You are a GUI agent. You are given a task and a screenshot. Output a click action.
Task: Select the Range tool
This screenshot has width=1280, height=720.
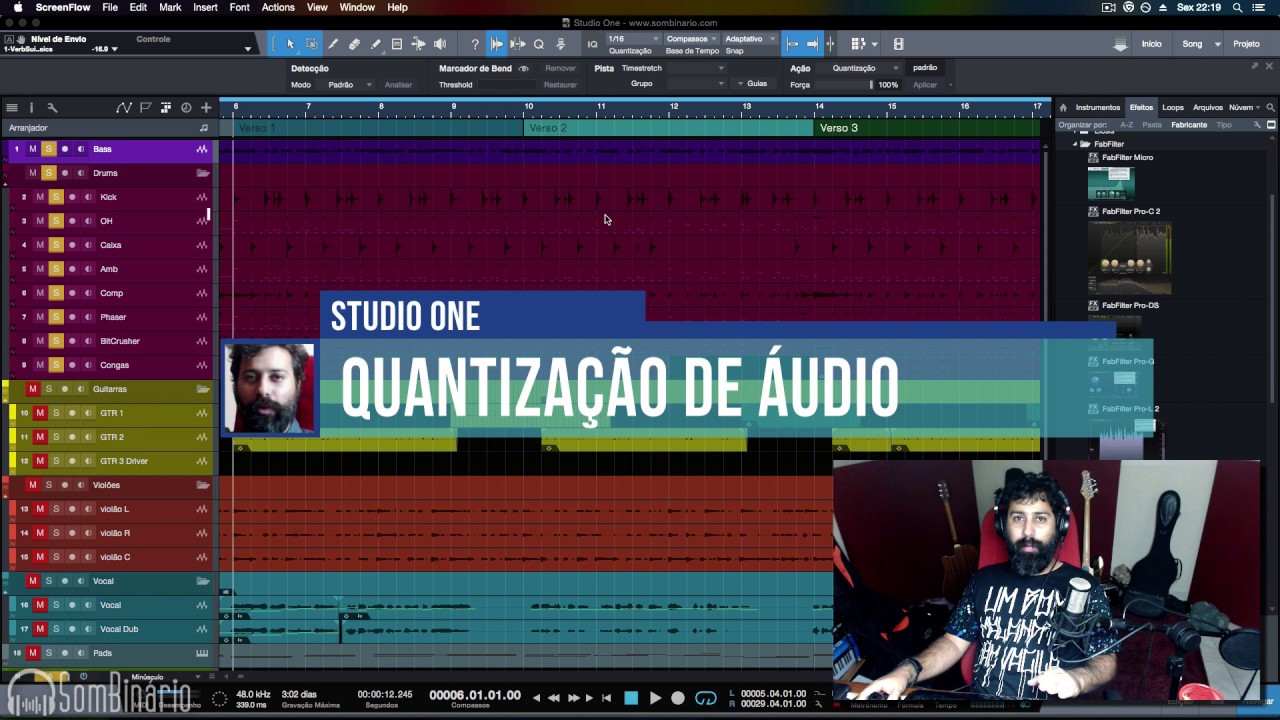(x=312, y=44)
